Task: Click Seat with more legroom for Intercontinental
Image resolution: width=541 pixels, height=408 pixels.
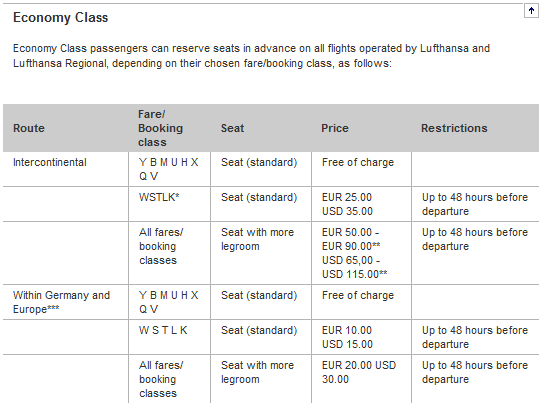Action: [x=257, y=239]
